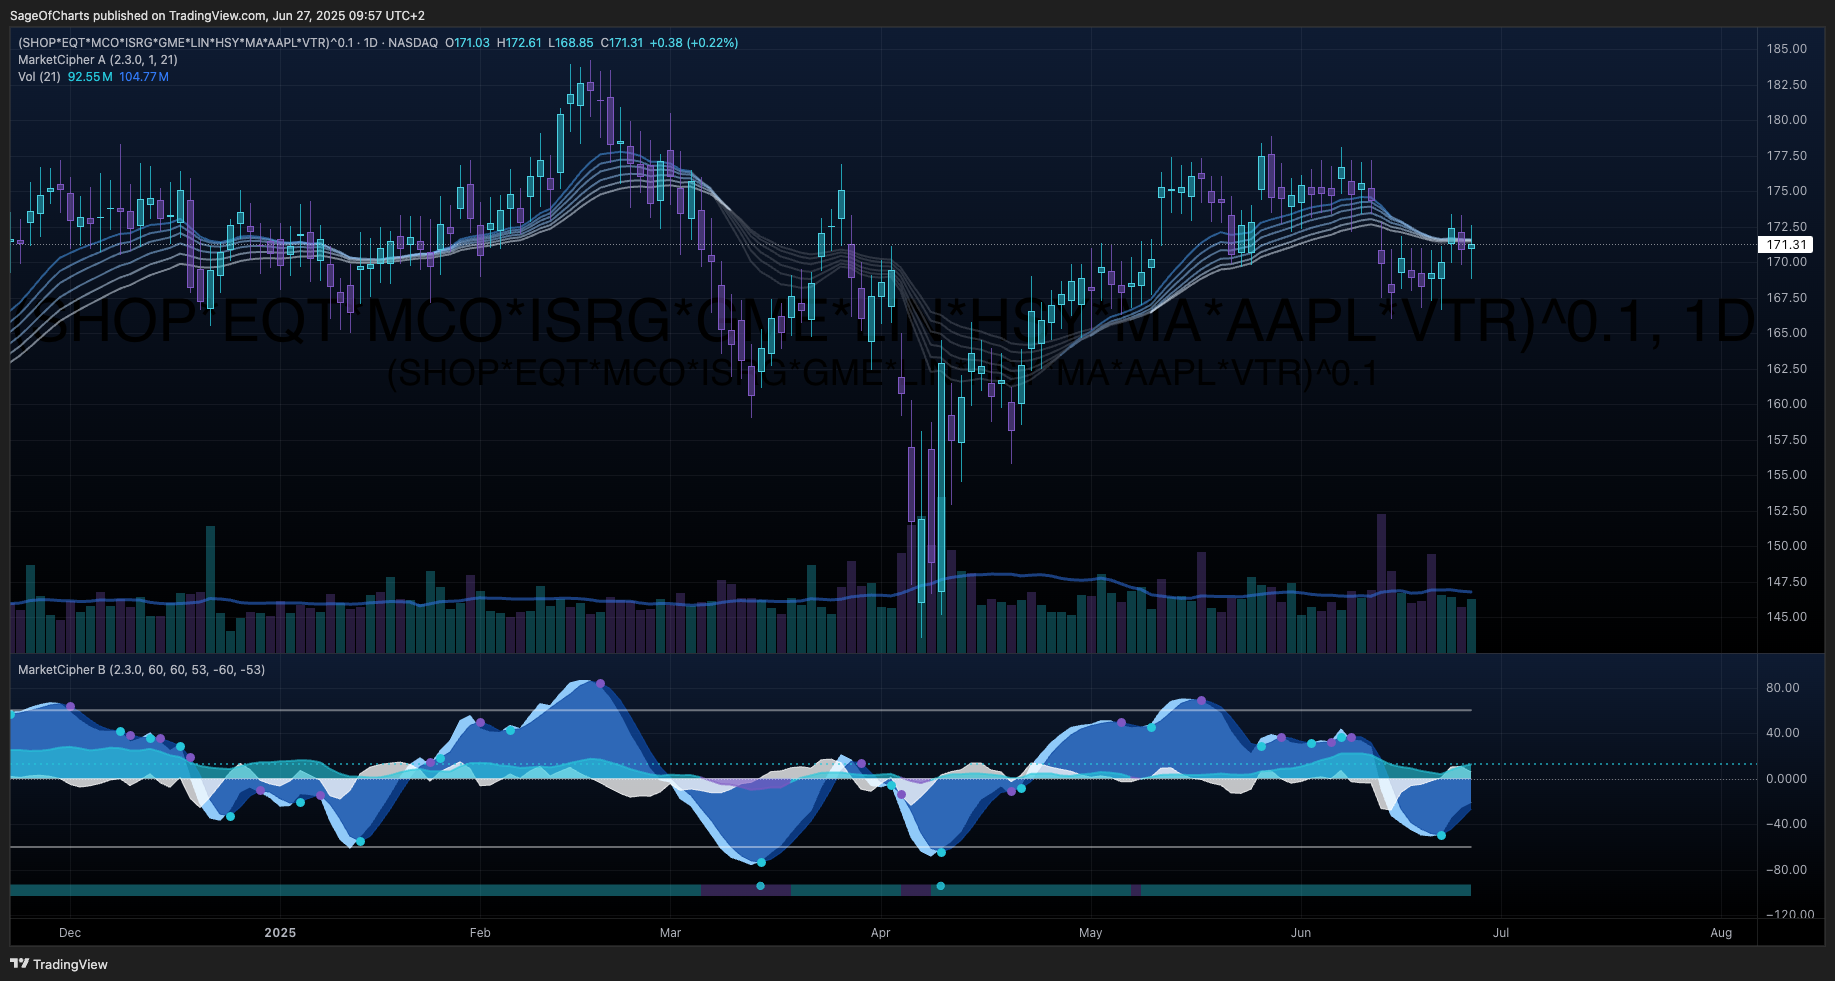Click the Jul label on time axis
This screenshot has width=1835, height=981.
(1501, 933)
